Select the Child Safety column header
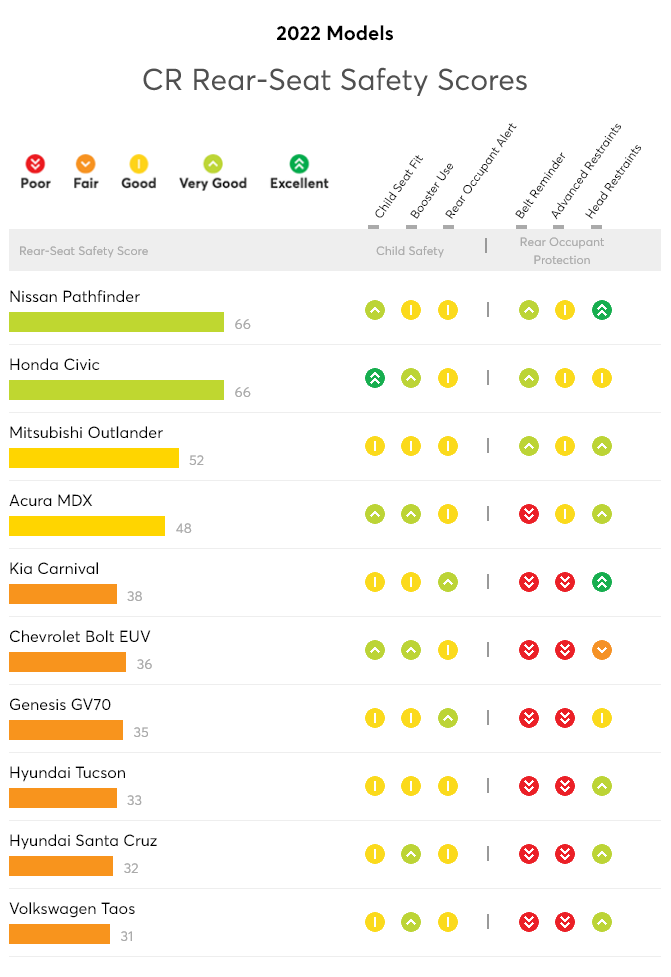 tap(410, 250)
